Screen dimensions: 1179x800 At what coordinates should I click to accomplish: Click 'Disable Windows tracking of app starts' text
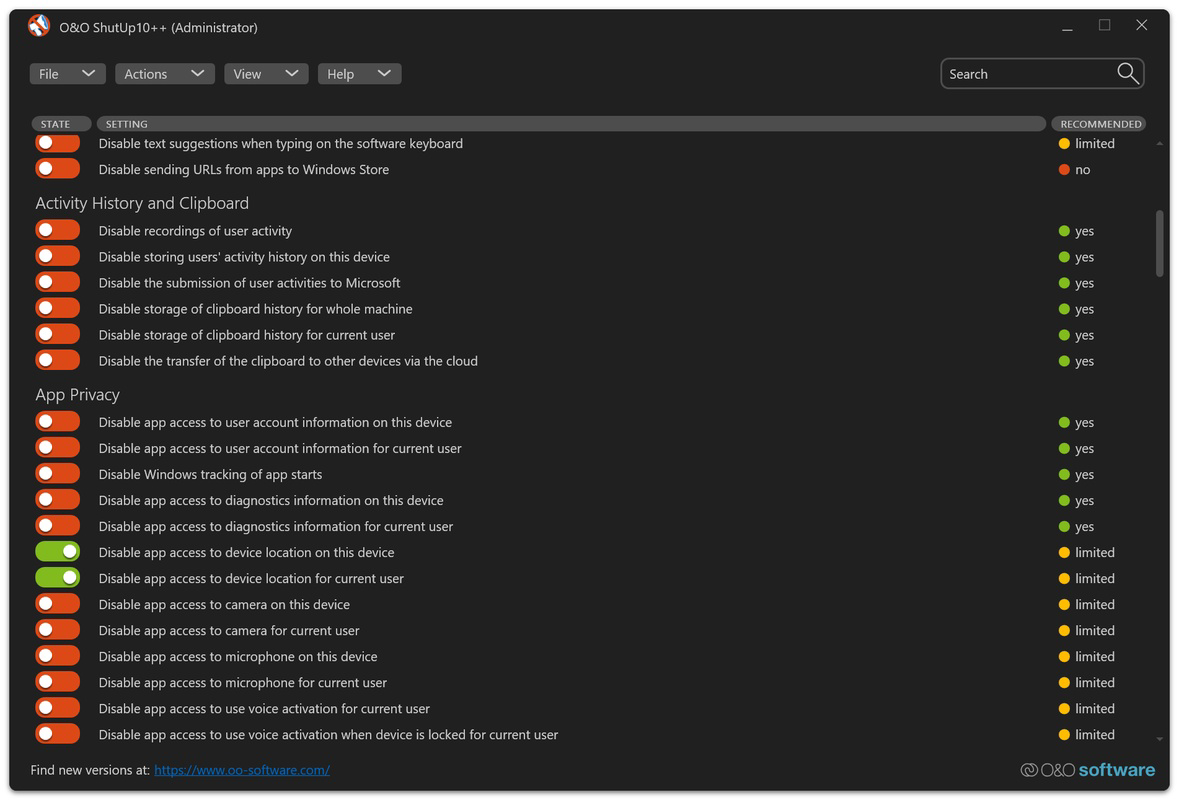(211, 474)
